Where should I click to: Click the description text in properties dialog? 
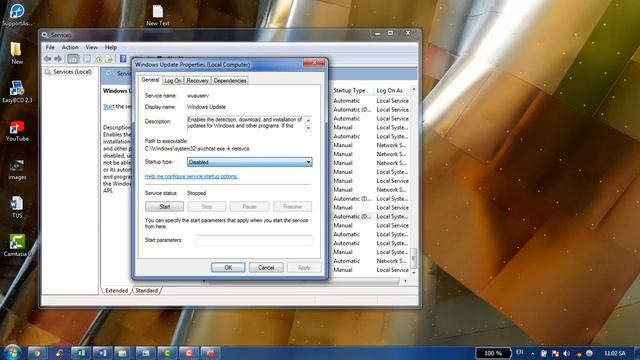tap(245, 123)
